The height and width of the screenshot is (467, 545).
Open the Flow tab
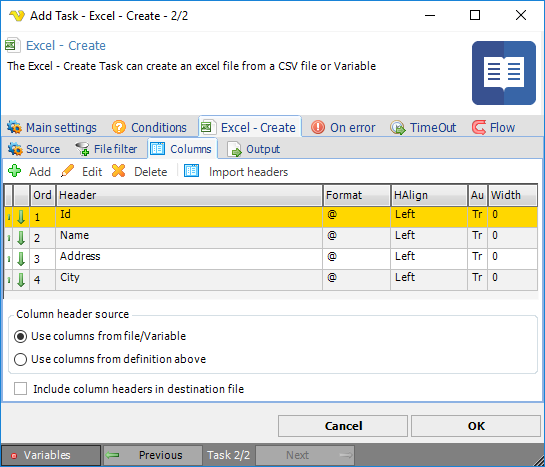point(493,128)
